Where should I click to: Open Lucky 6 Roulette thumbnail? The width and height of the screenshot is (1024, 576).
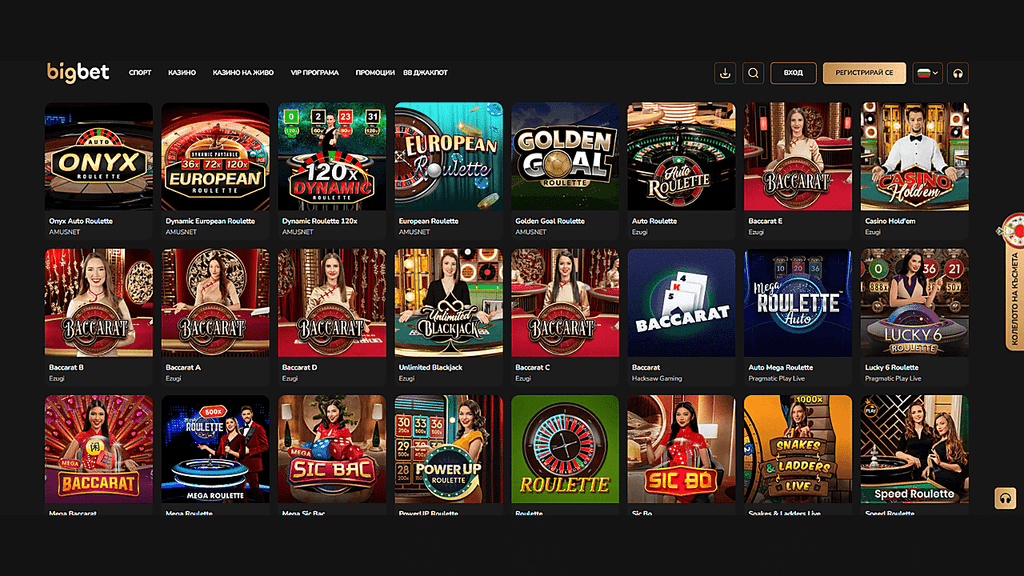pyautogui.click(x=914, y=302)
